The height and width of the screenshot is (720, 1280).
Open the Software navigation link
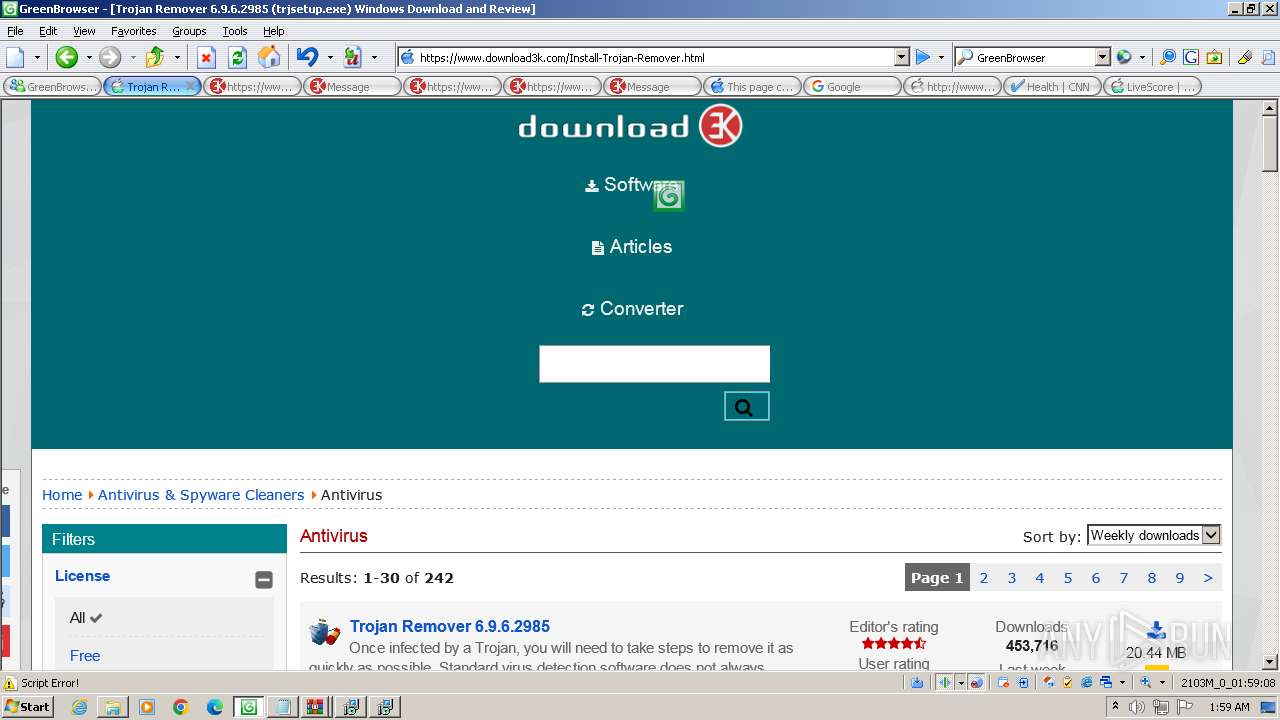pyautogui.click(x=632, y=185)
